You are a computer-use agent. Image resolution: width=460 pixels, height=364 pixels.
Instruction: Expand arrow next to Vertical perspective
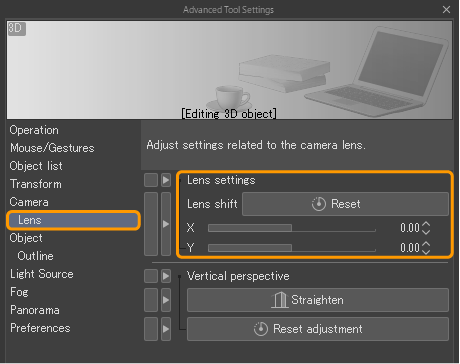pos(166,276)
